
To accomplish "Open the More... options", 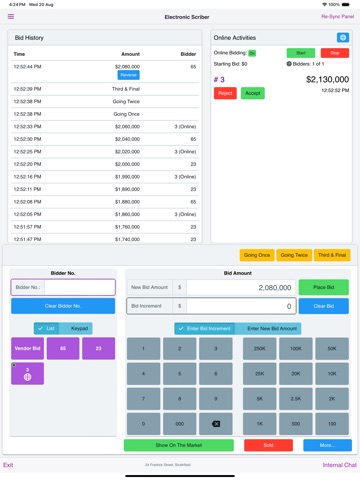I will click(327, 445).
